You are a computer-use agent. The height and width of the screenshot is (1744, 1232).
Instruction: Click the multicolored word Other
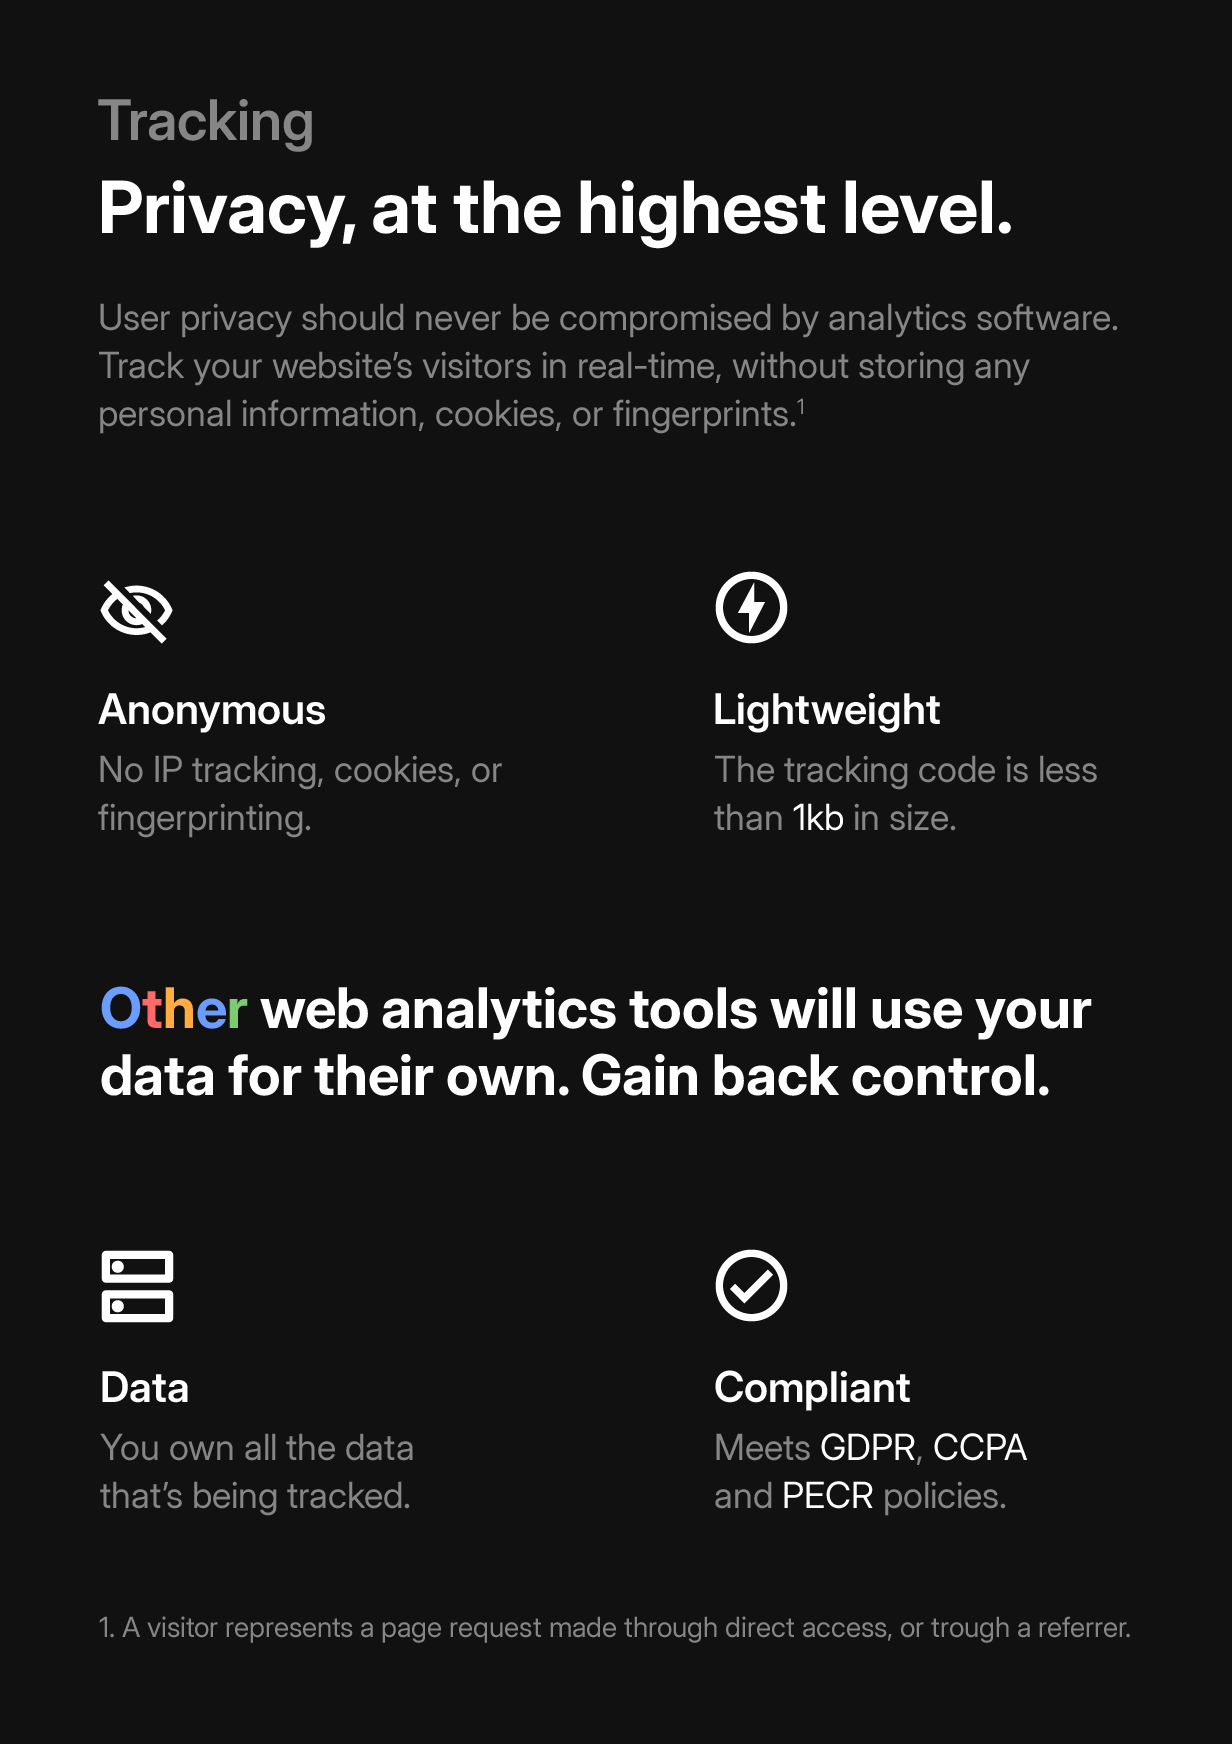coord(173,1009)
